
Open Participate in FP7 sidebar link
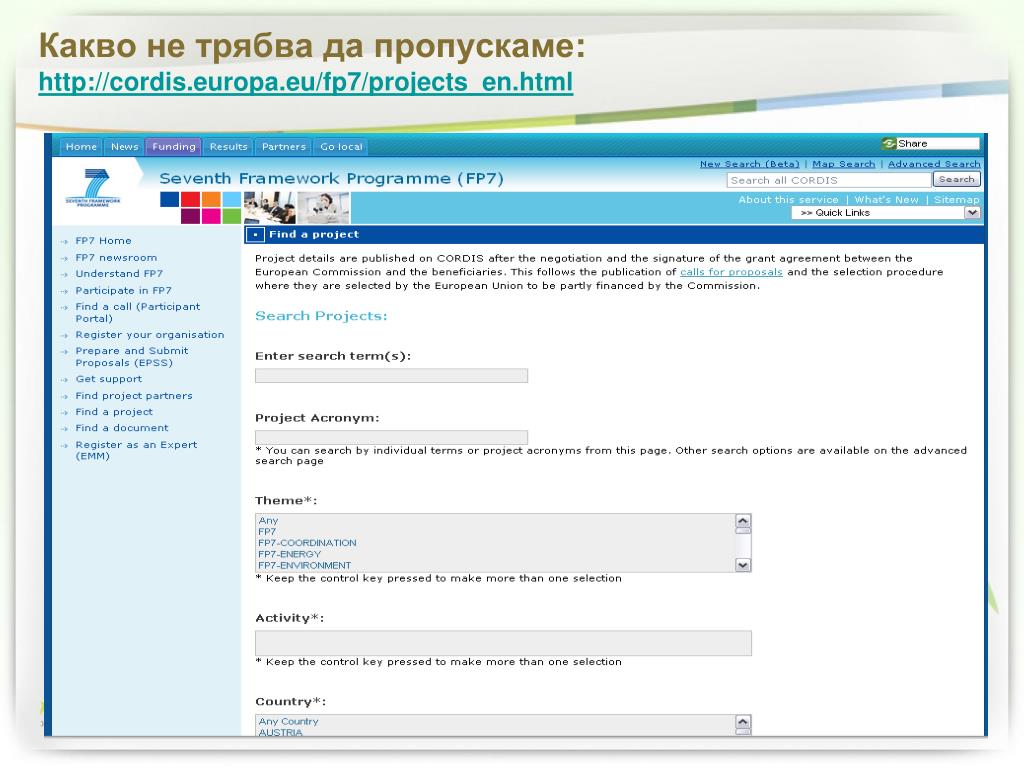[x=123, y=291]
